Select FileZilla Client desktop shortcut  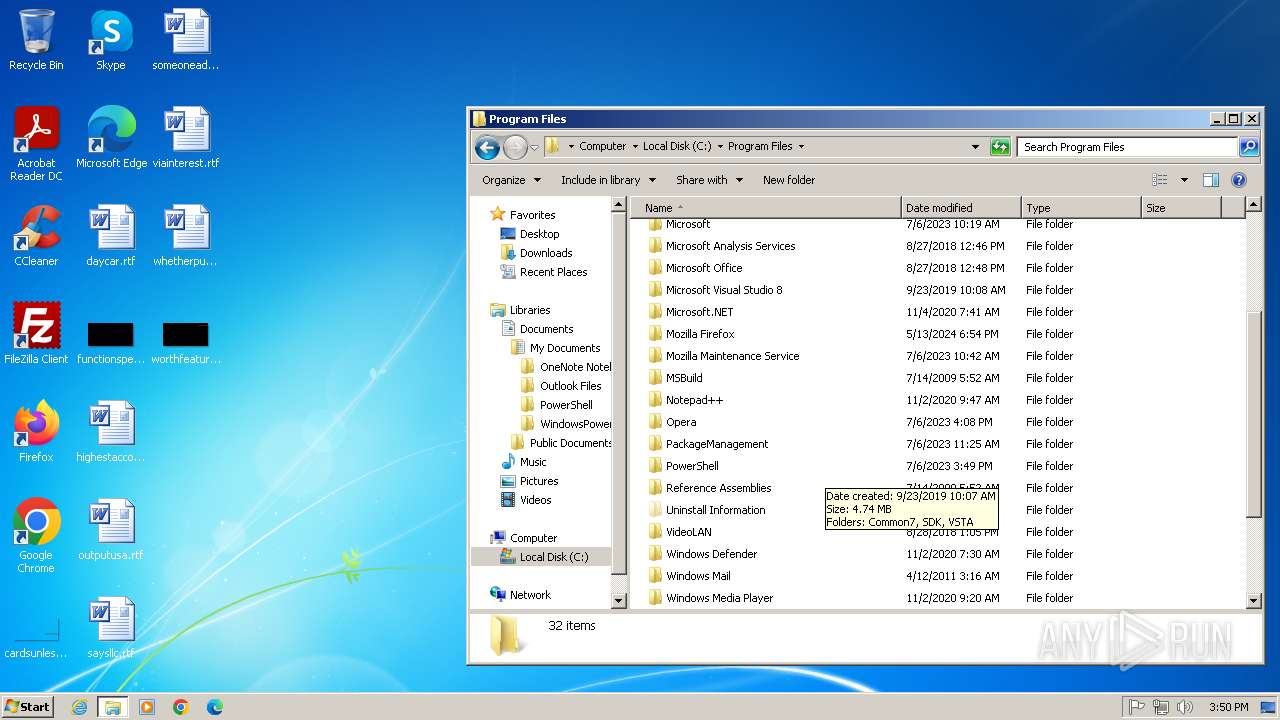tap(36, 334)
